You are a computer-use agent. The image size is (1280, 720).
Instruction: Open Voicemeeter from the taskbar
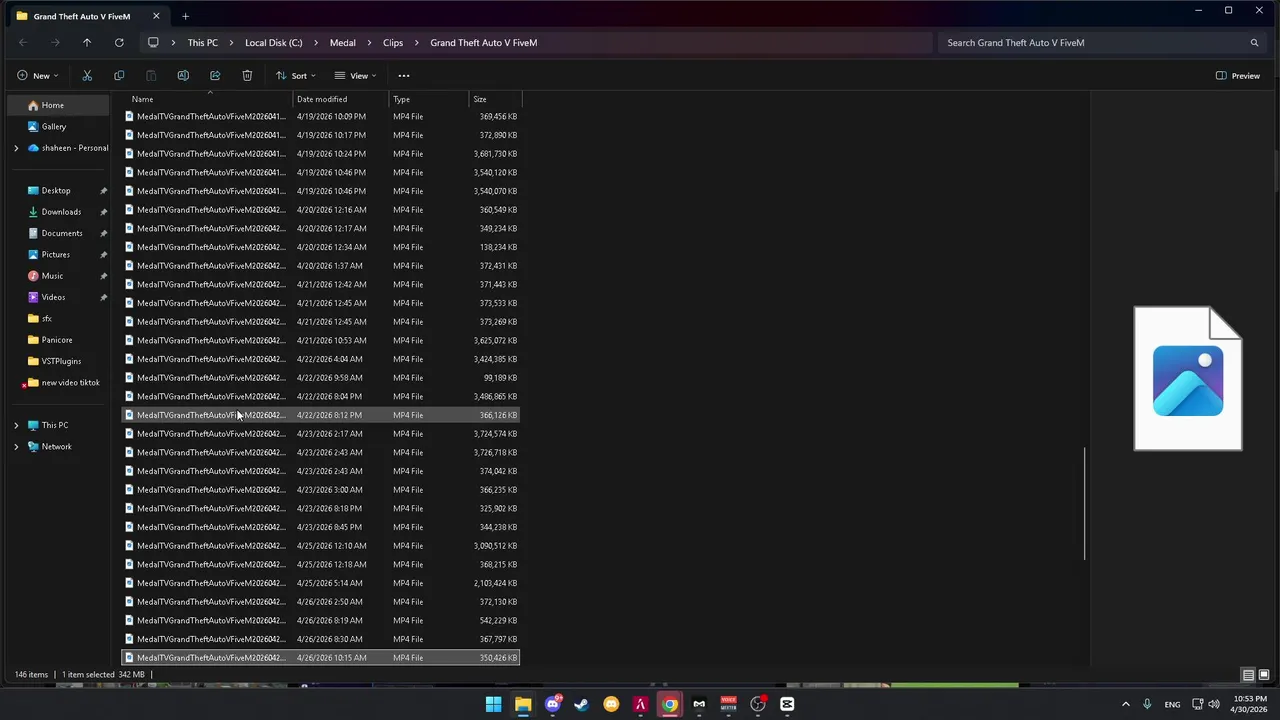point(728,704)
